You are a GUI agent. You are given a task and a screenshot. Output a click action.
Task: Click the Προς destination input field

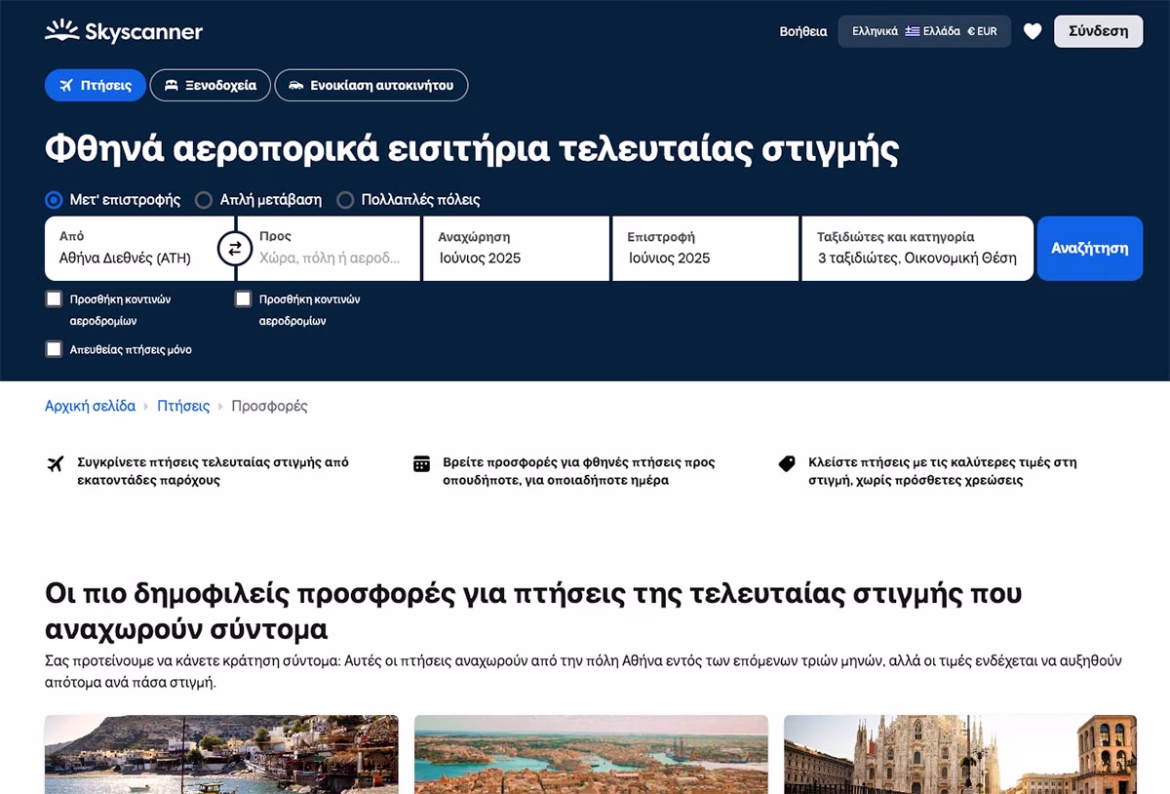[330, 257]
